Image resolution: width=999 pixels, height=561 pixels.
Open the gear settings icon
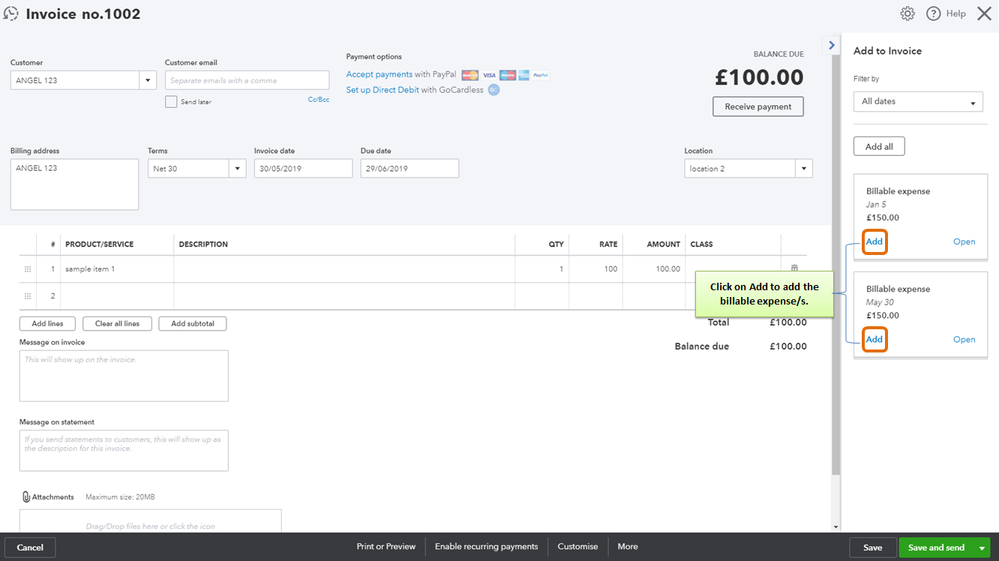907,14
